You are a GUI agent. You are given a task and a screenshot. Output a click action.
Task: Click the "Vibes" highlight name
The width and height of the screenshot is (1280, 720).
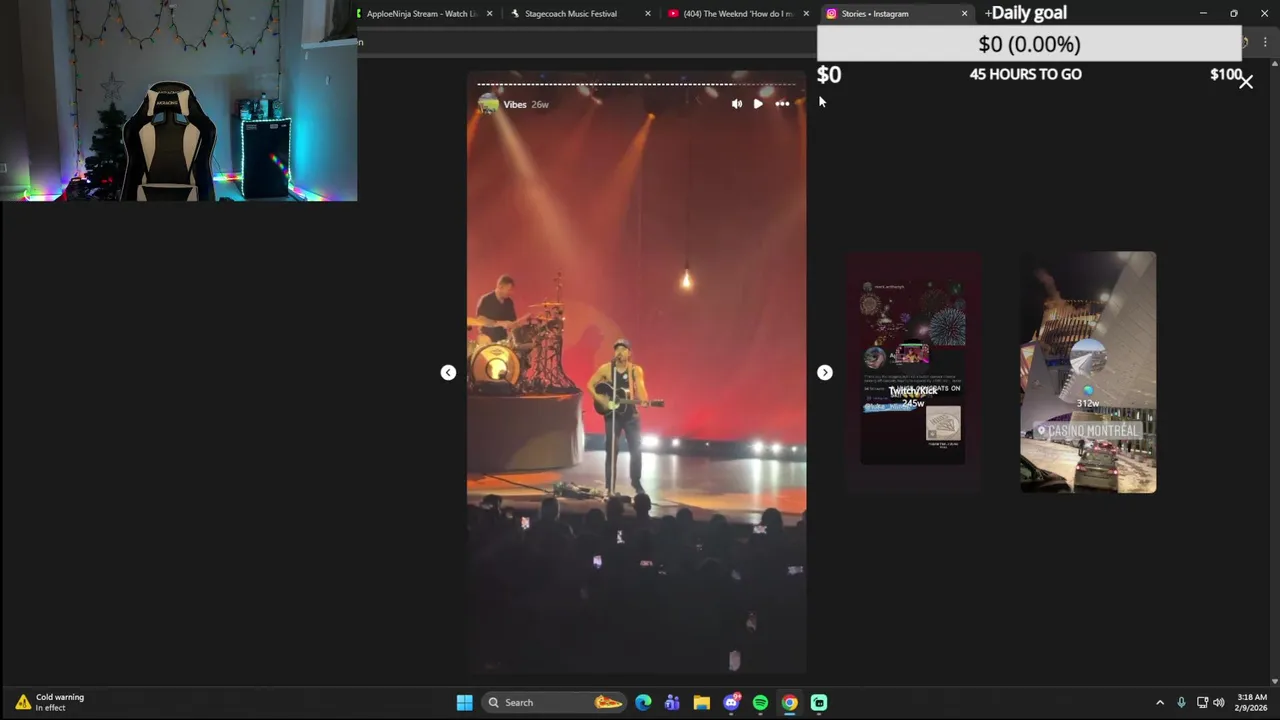pyautogui.click(x=515, y=104)
